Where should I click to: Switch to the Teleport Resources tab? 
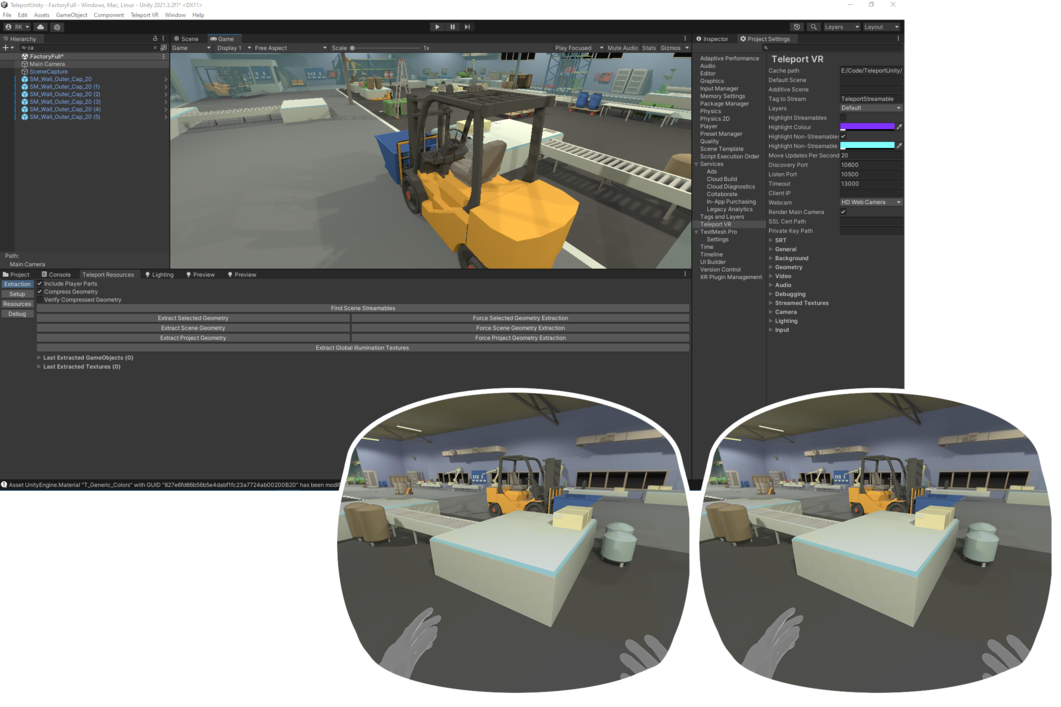click(x=108, y=275)
